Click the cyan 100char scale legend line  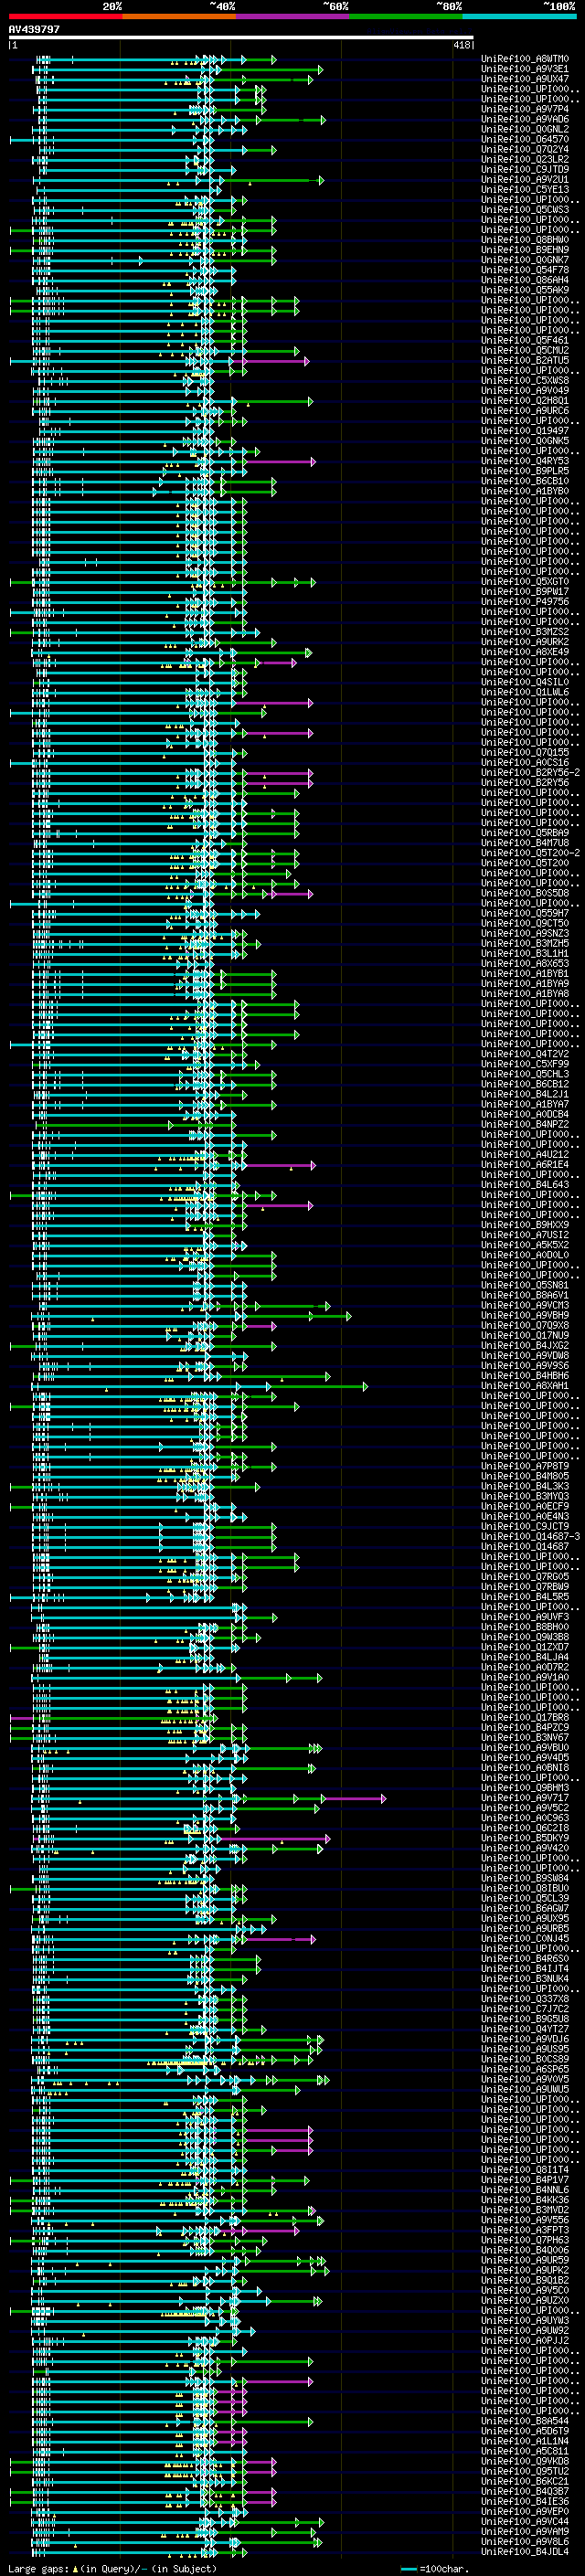pos(408,2568)
